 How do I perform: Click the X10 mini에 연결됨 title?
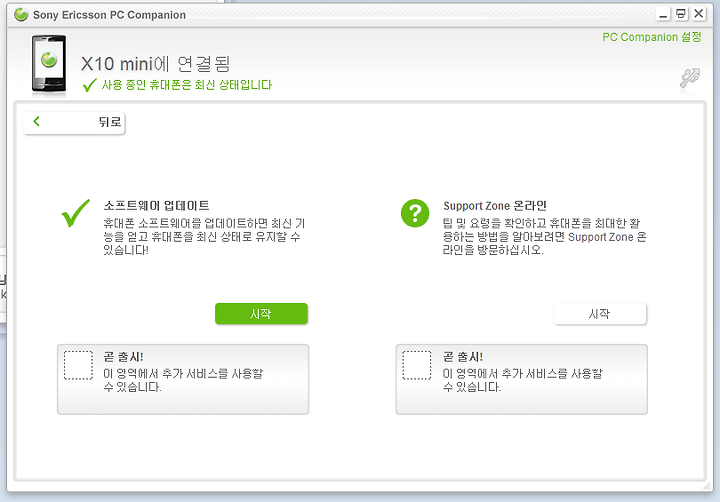[x=155, y=64]
